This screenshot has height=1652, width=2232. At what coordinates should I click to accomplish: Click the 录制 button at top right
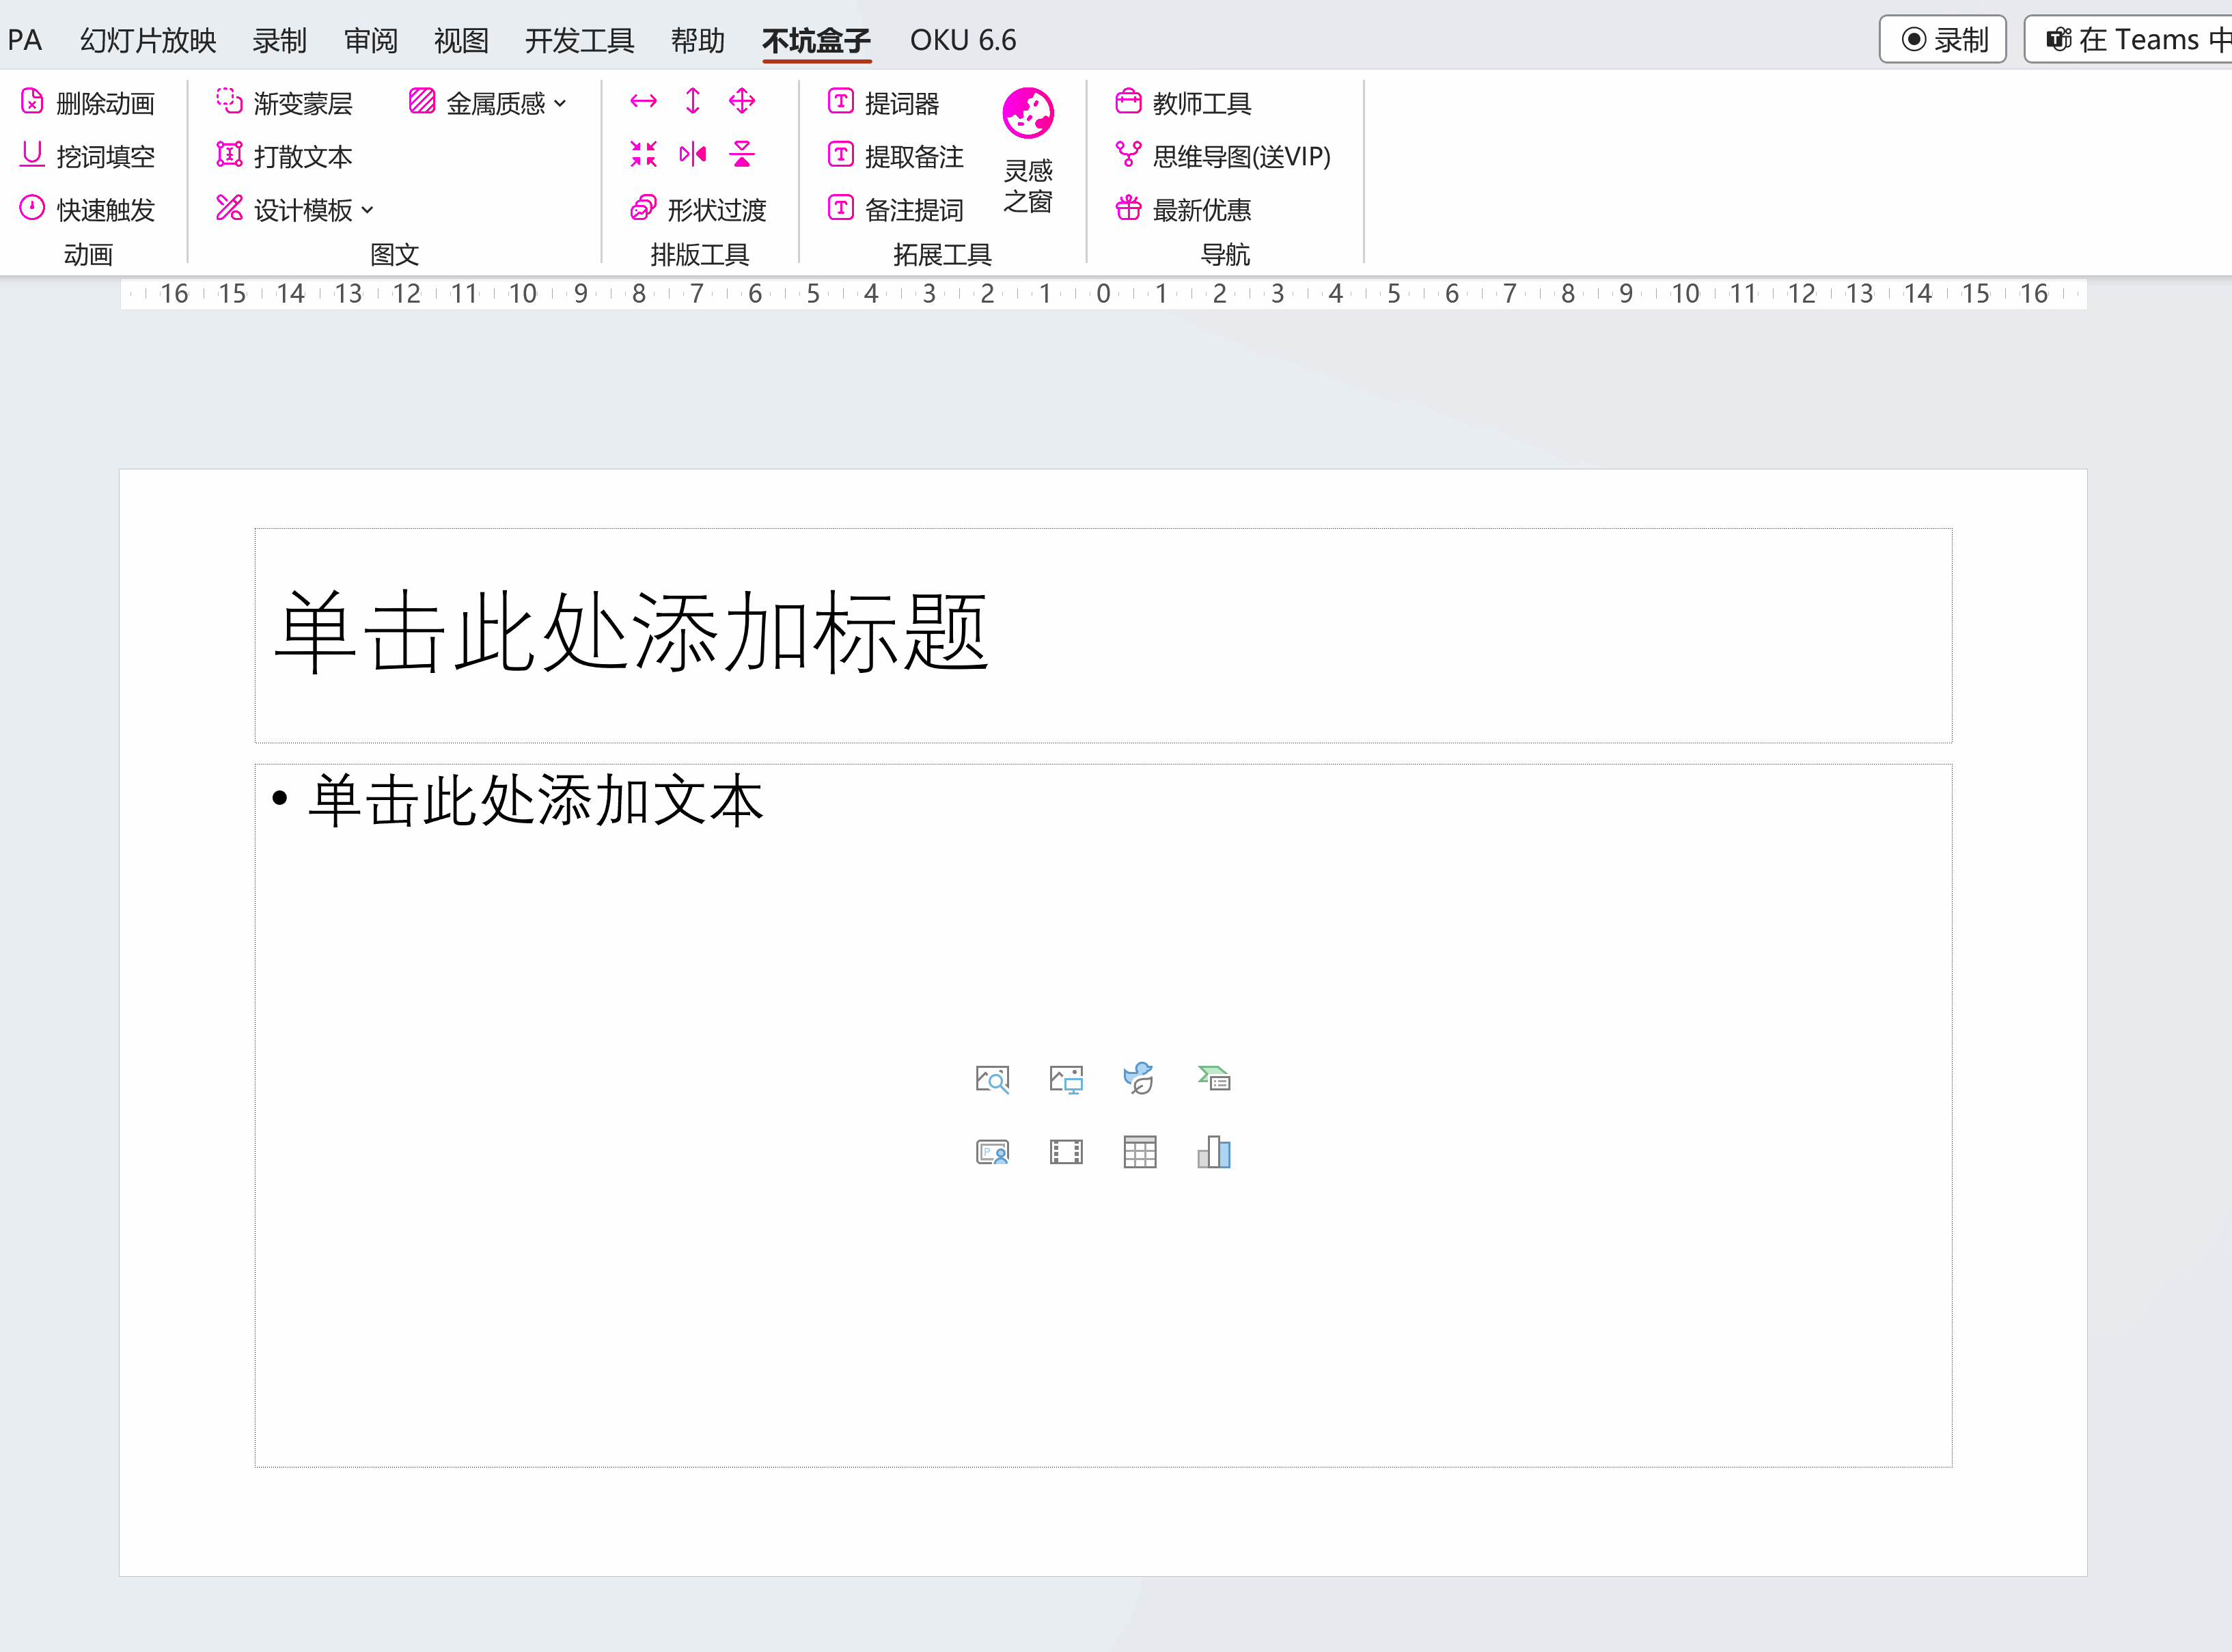[x=1942, y=40]
